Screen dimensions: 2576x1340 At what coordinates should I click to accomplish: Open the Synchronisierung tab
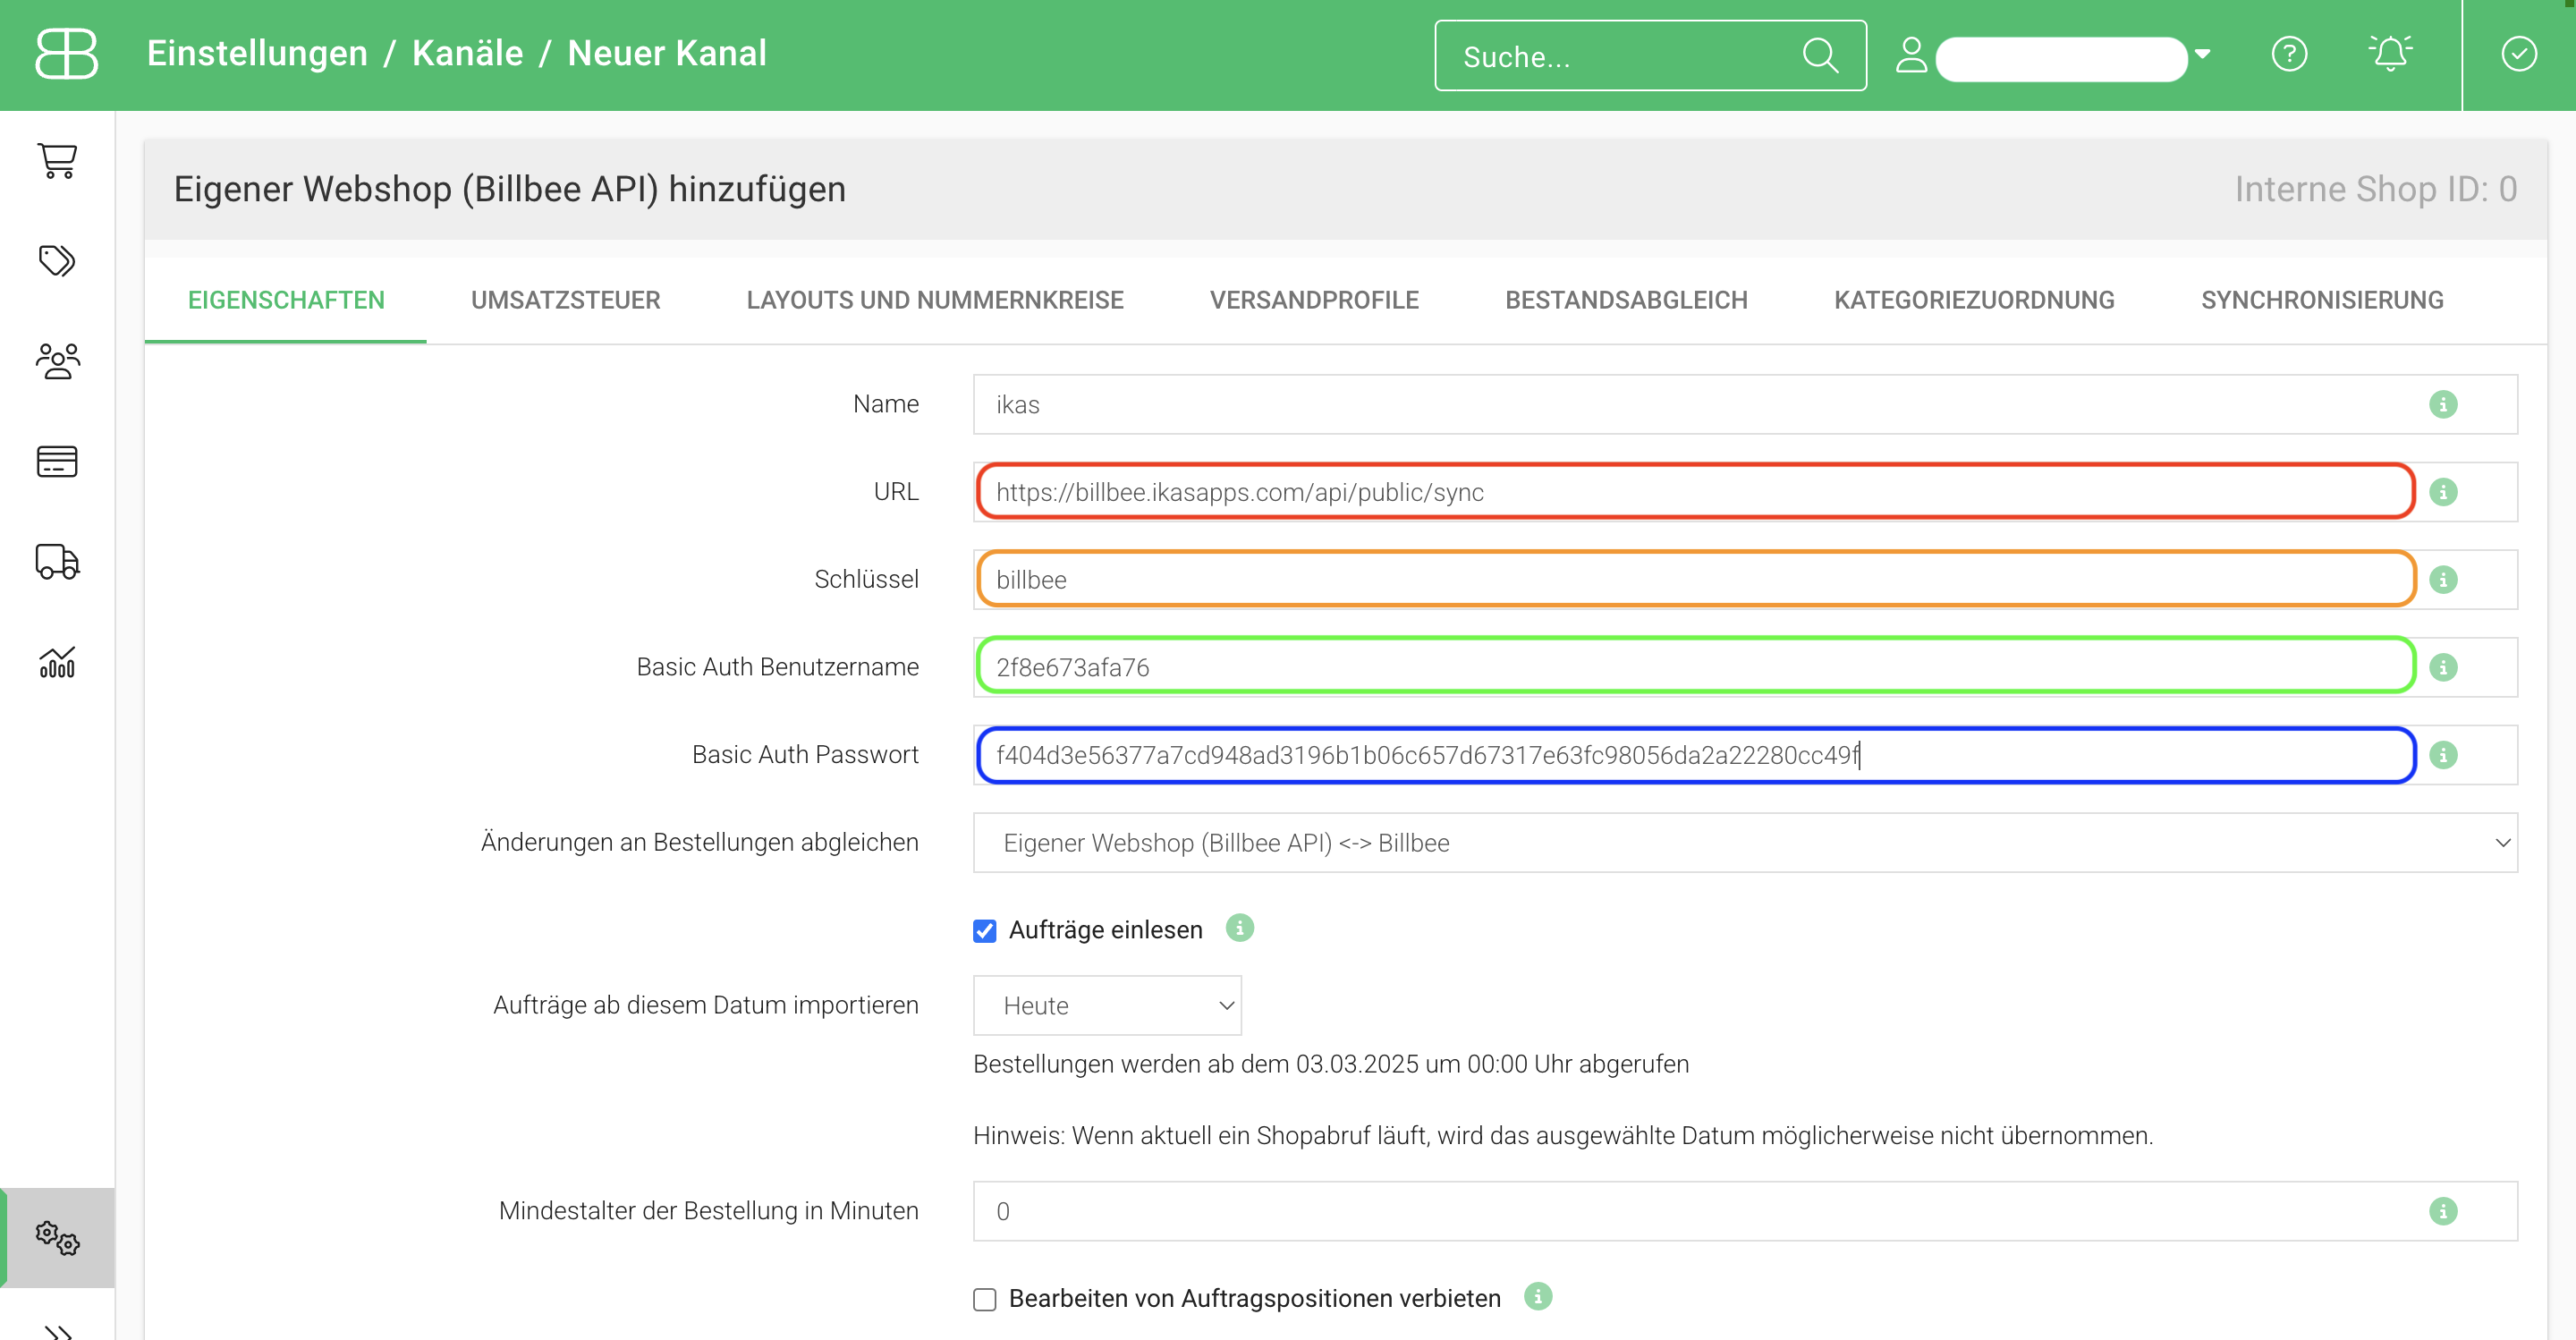2322,300
